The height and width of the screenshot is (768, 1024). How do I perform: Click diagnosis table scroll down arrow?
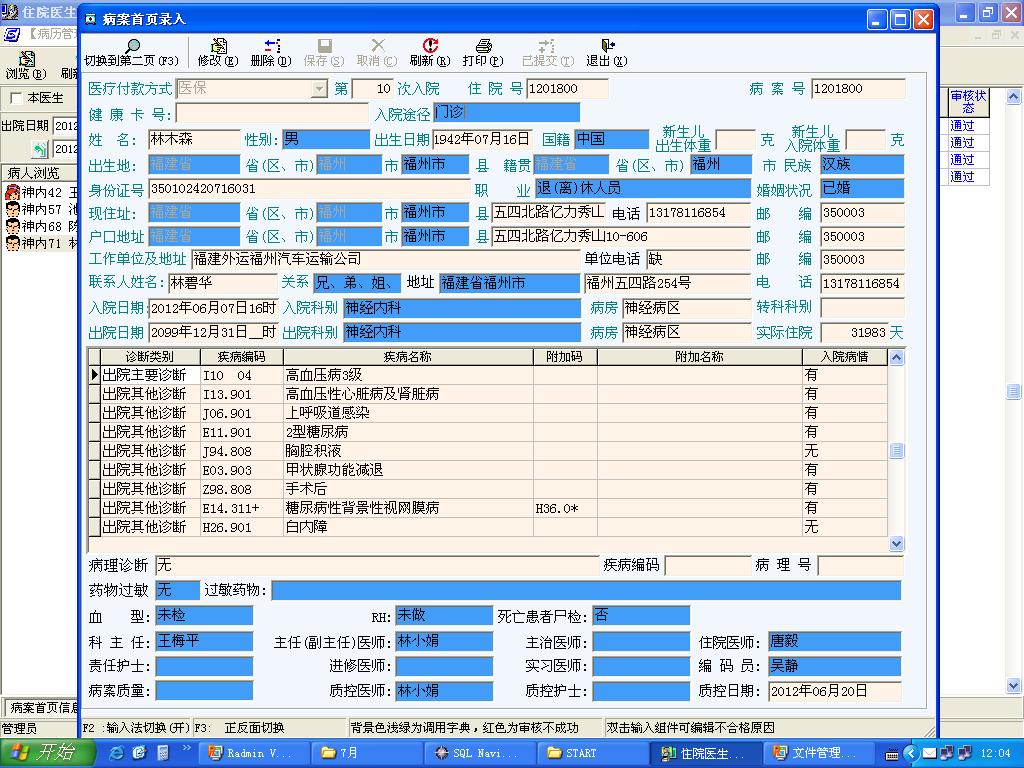tap(897, 543)
